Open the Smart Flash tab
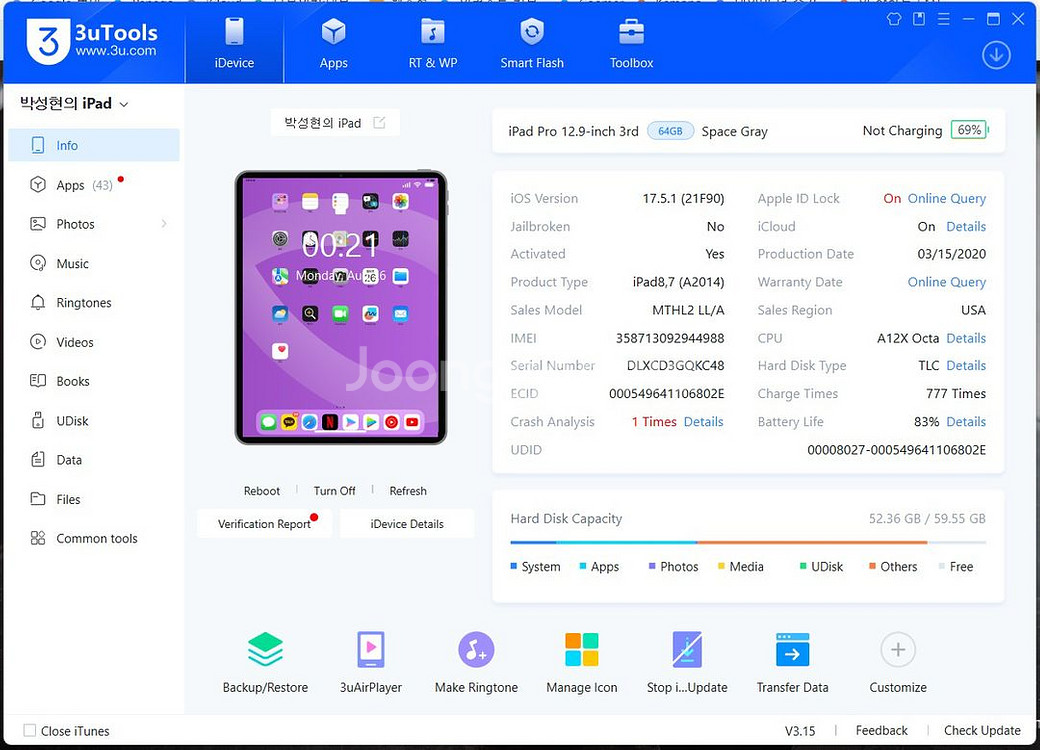The image size is (1040, 750). [x=532, y=45]
